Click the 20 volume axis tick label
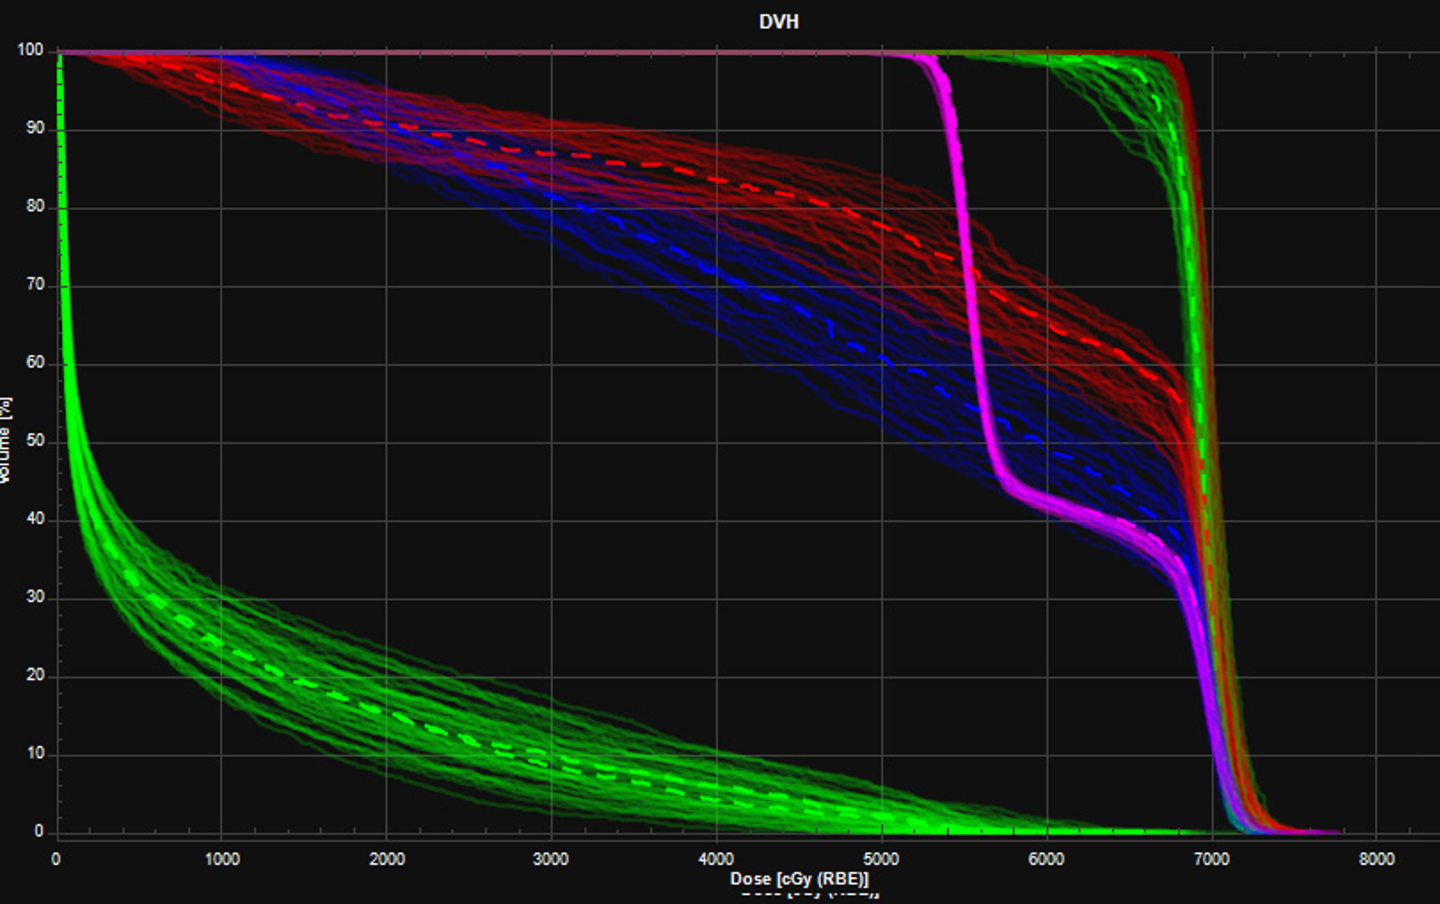Viewport: 1440px width, 904px height. [35, 675]
